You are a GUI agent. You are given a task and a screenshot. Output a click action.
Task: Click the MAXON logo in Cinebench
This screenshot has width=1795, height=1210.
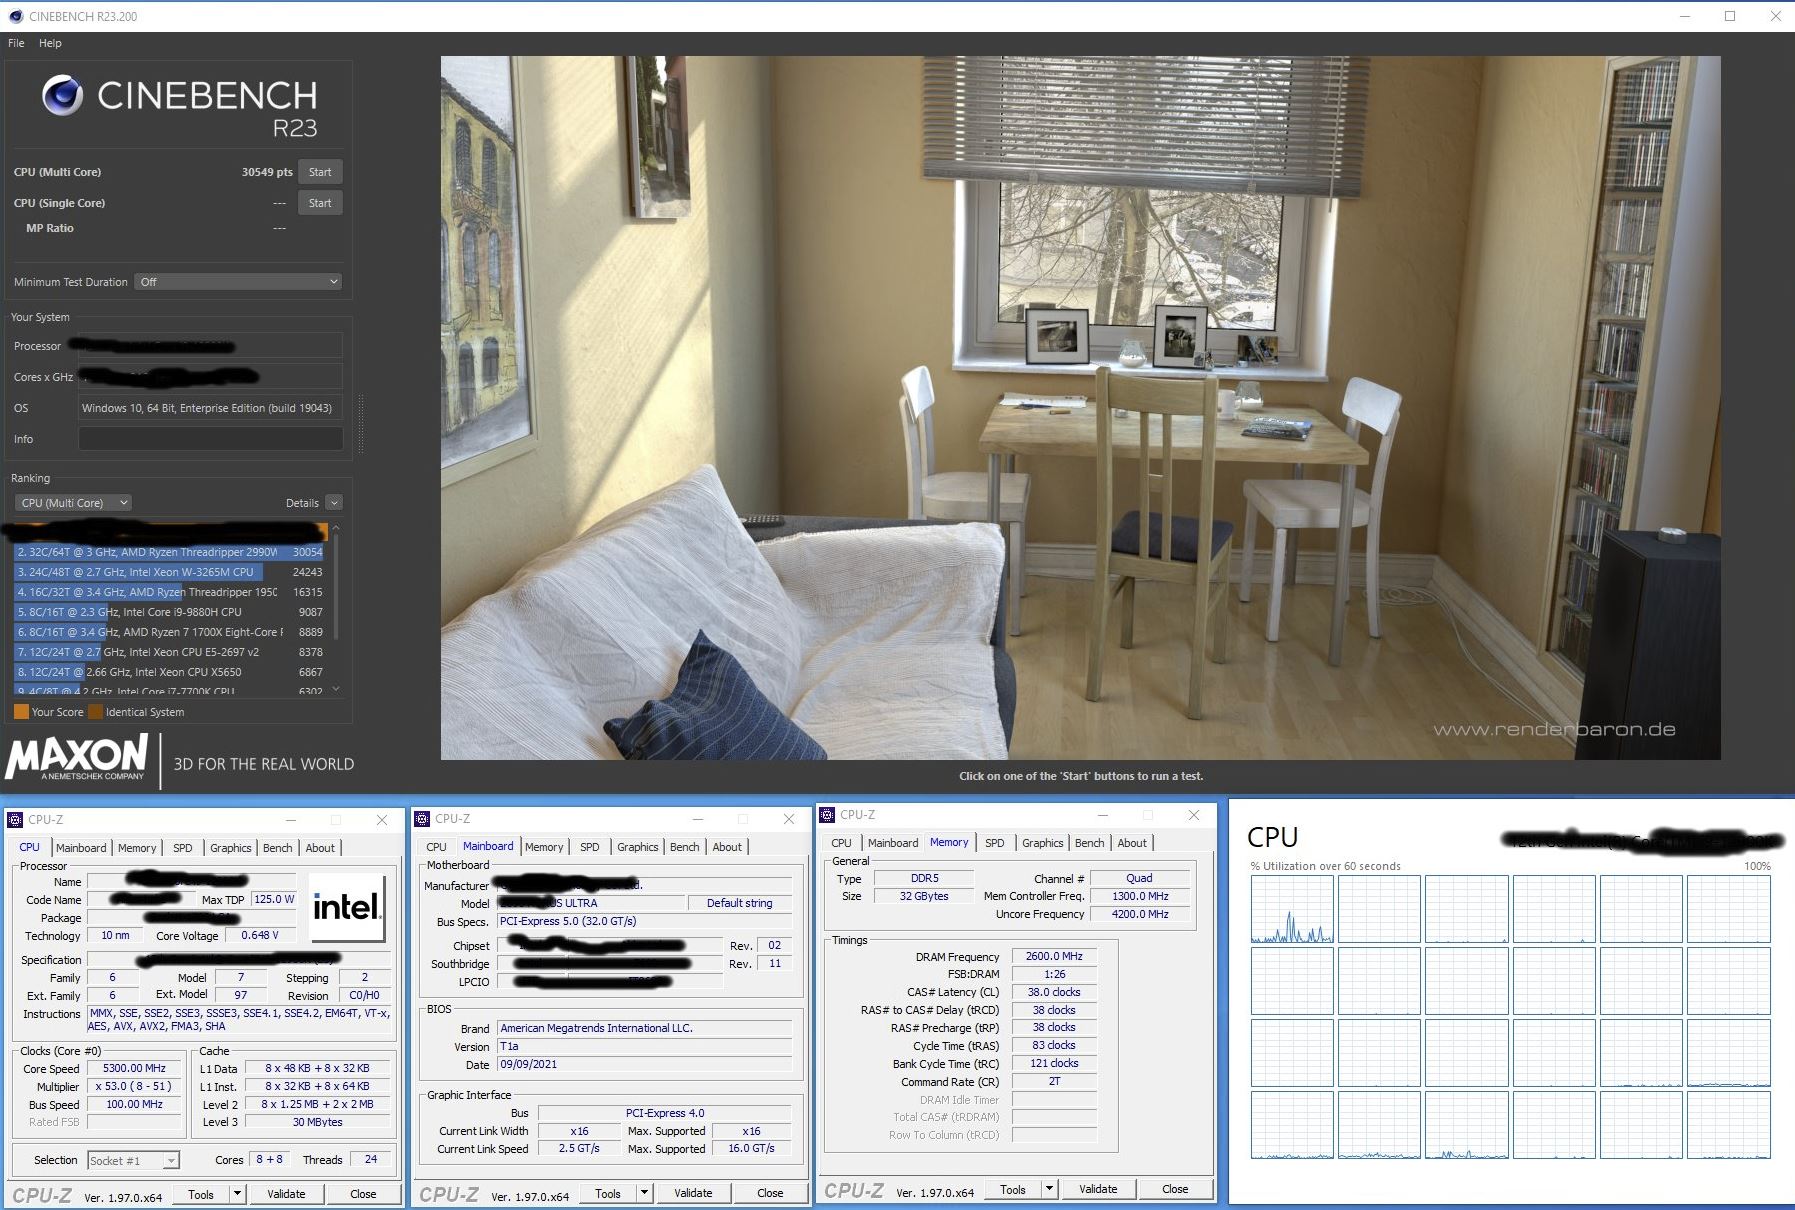coord(78,757)
